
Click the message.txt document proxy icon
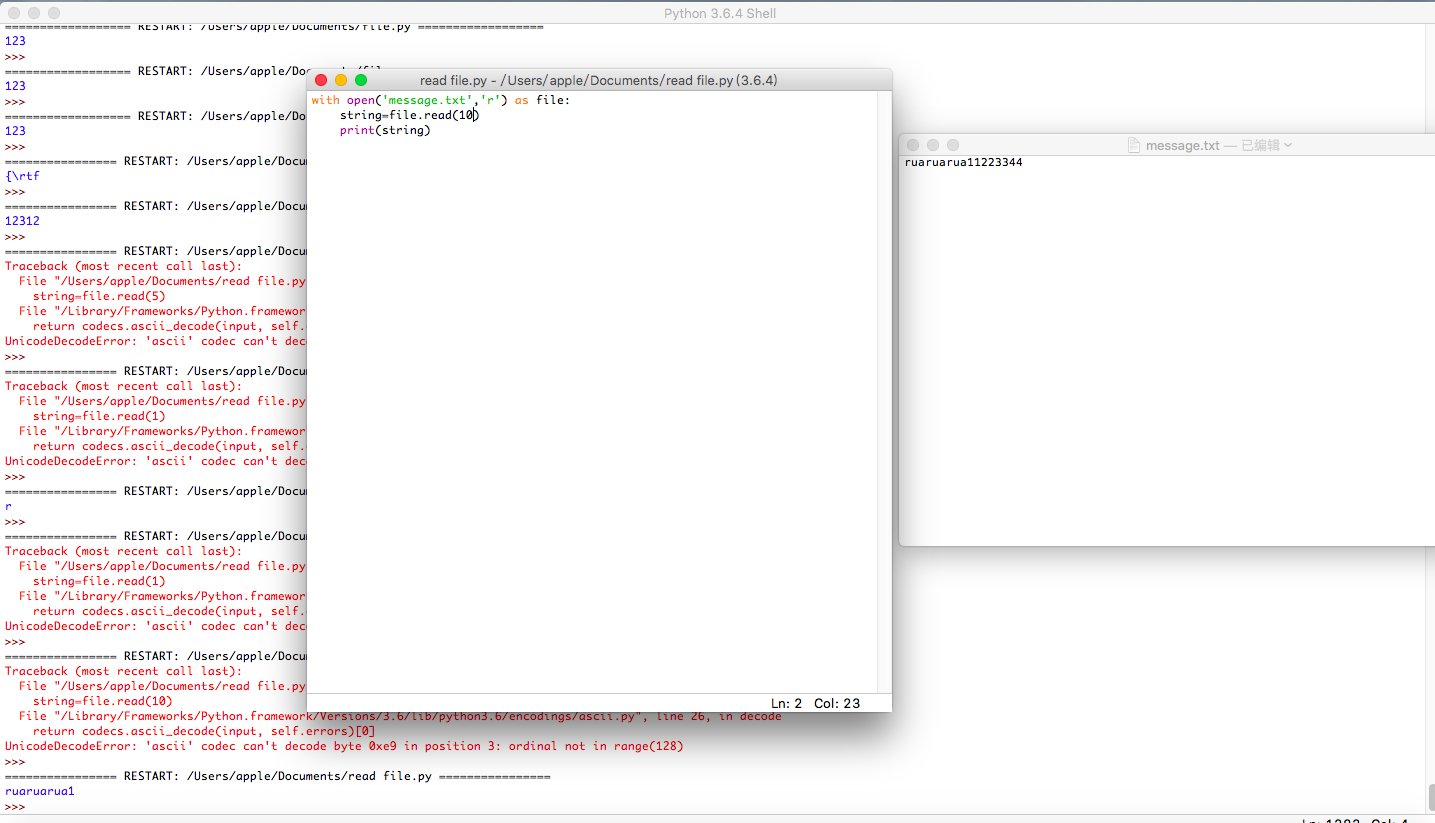point(1134,145)
